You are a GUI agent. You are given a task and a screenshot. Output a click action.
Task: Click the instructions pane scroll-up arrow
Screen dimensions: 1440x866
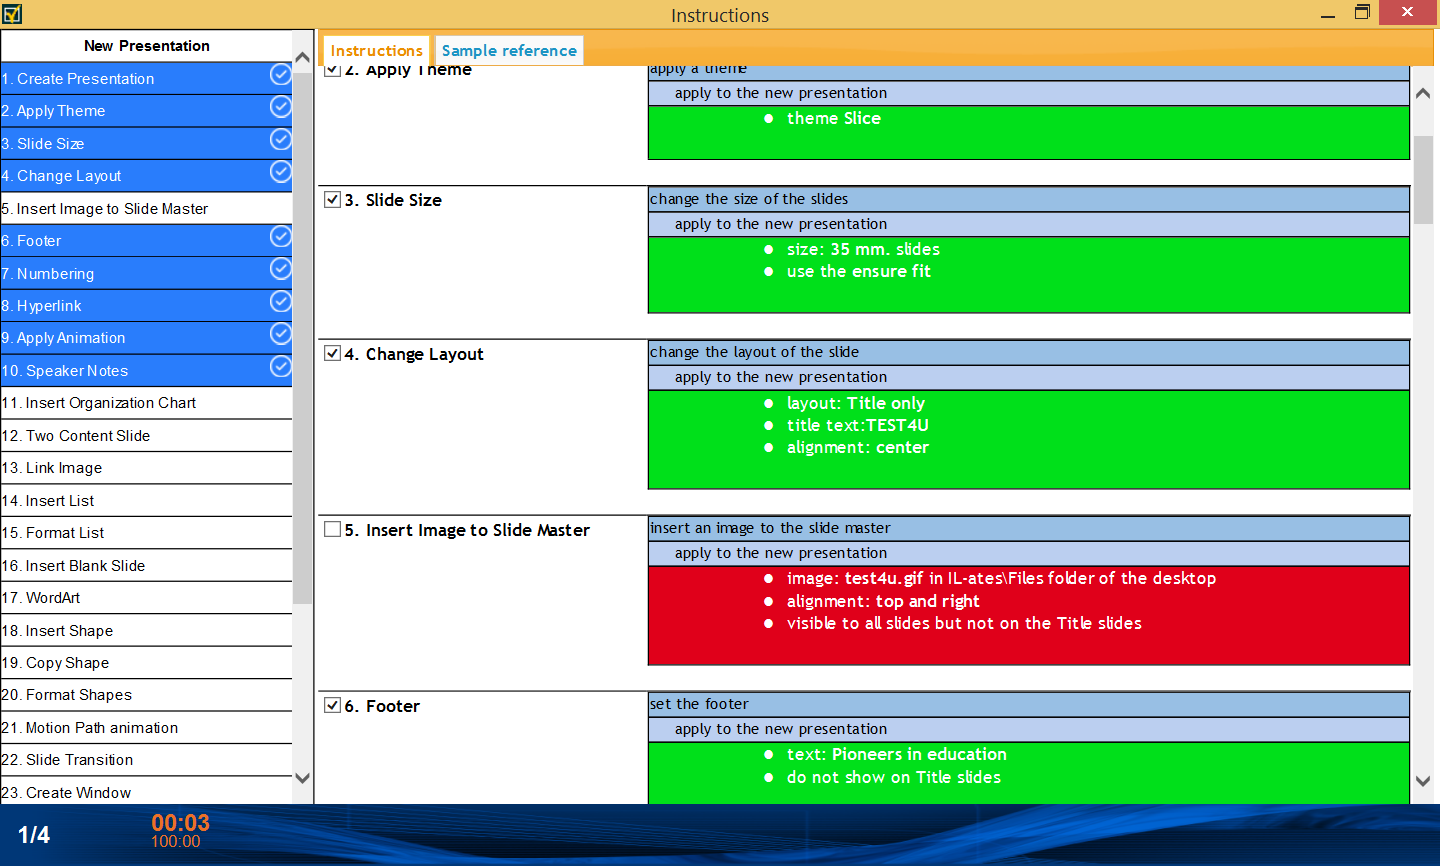[1423, 93]
